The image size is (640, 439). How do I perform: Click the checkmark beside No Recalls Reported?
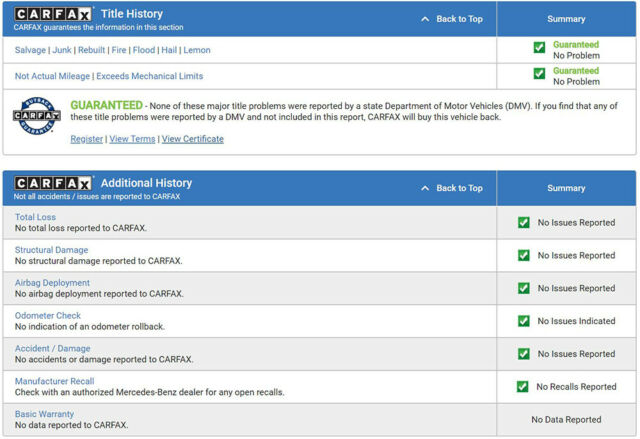(522, 386)
